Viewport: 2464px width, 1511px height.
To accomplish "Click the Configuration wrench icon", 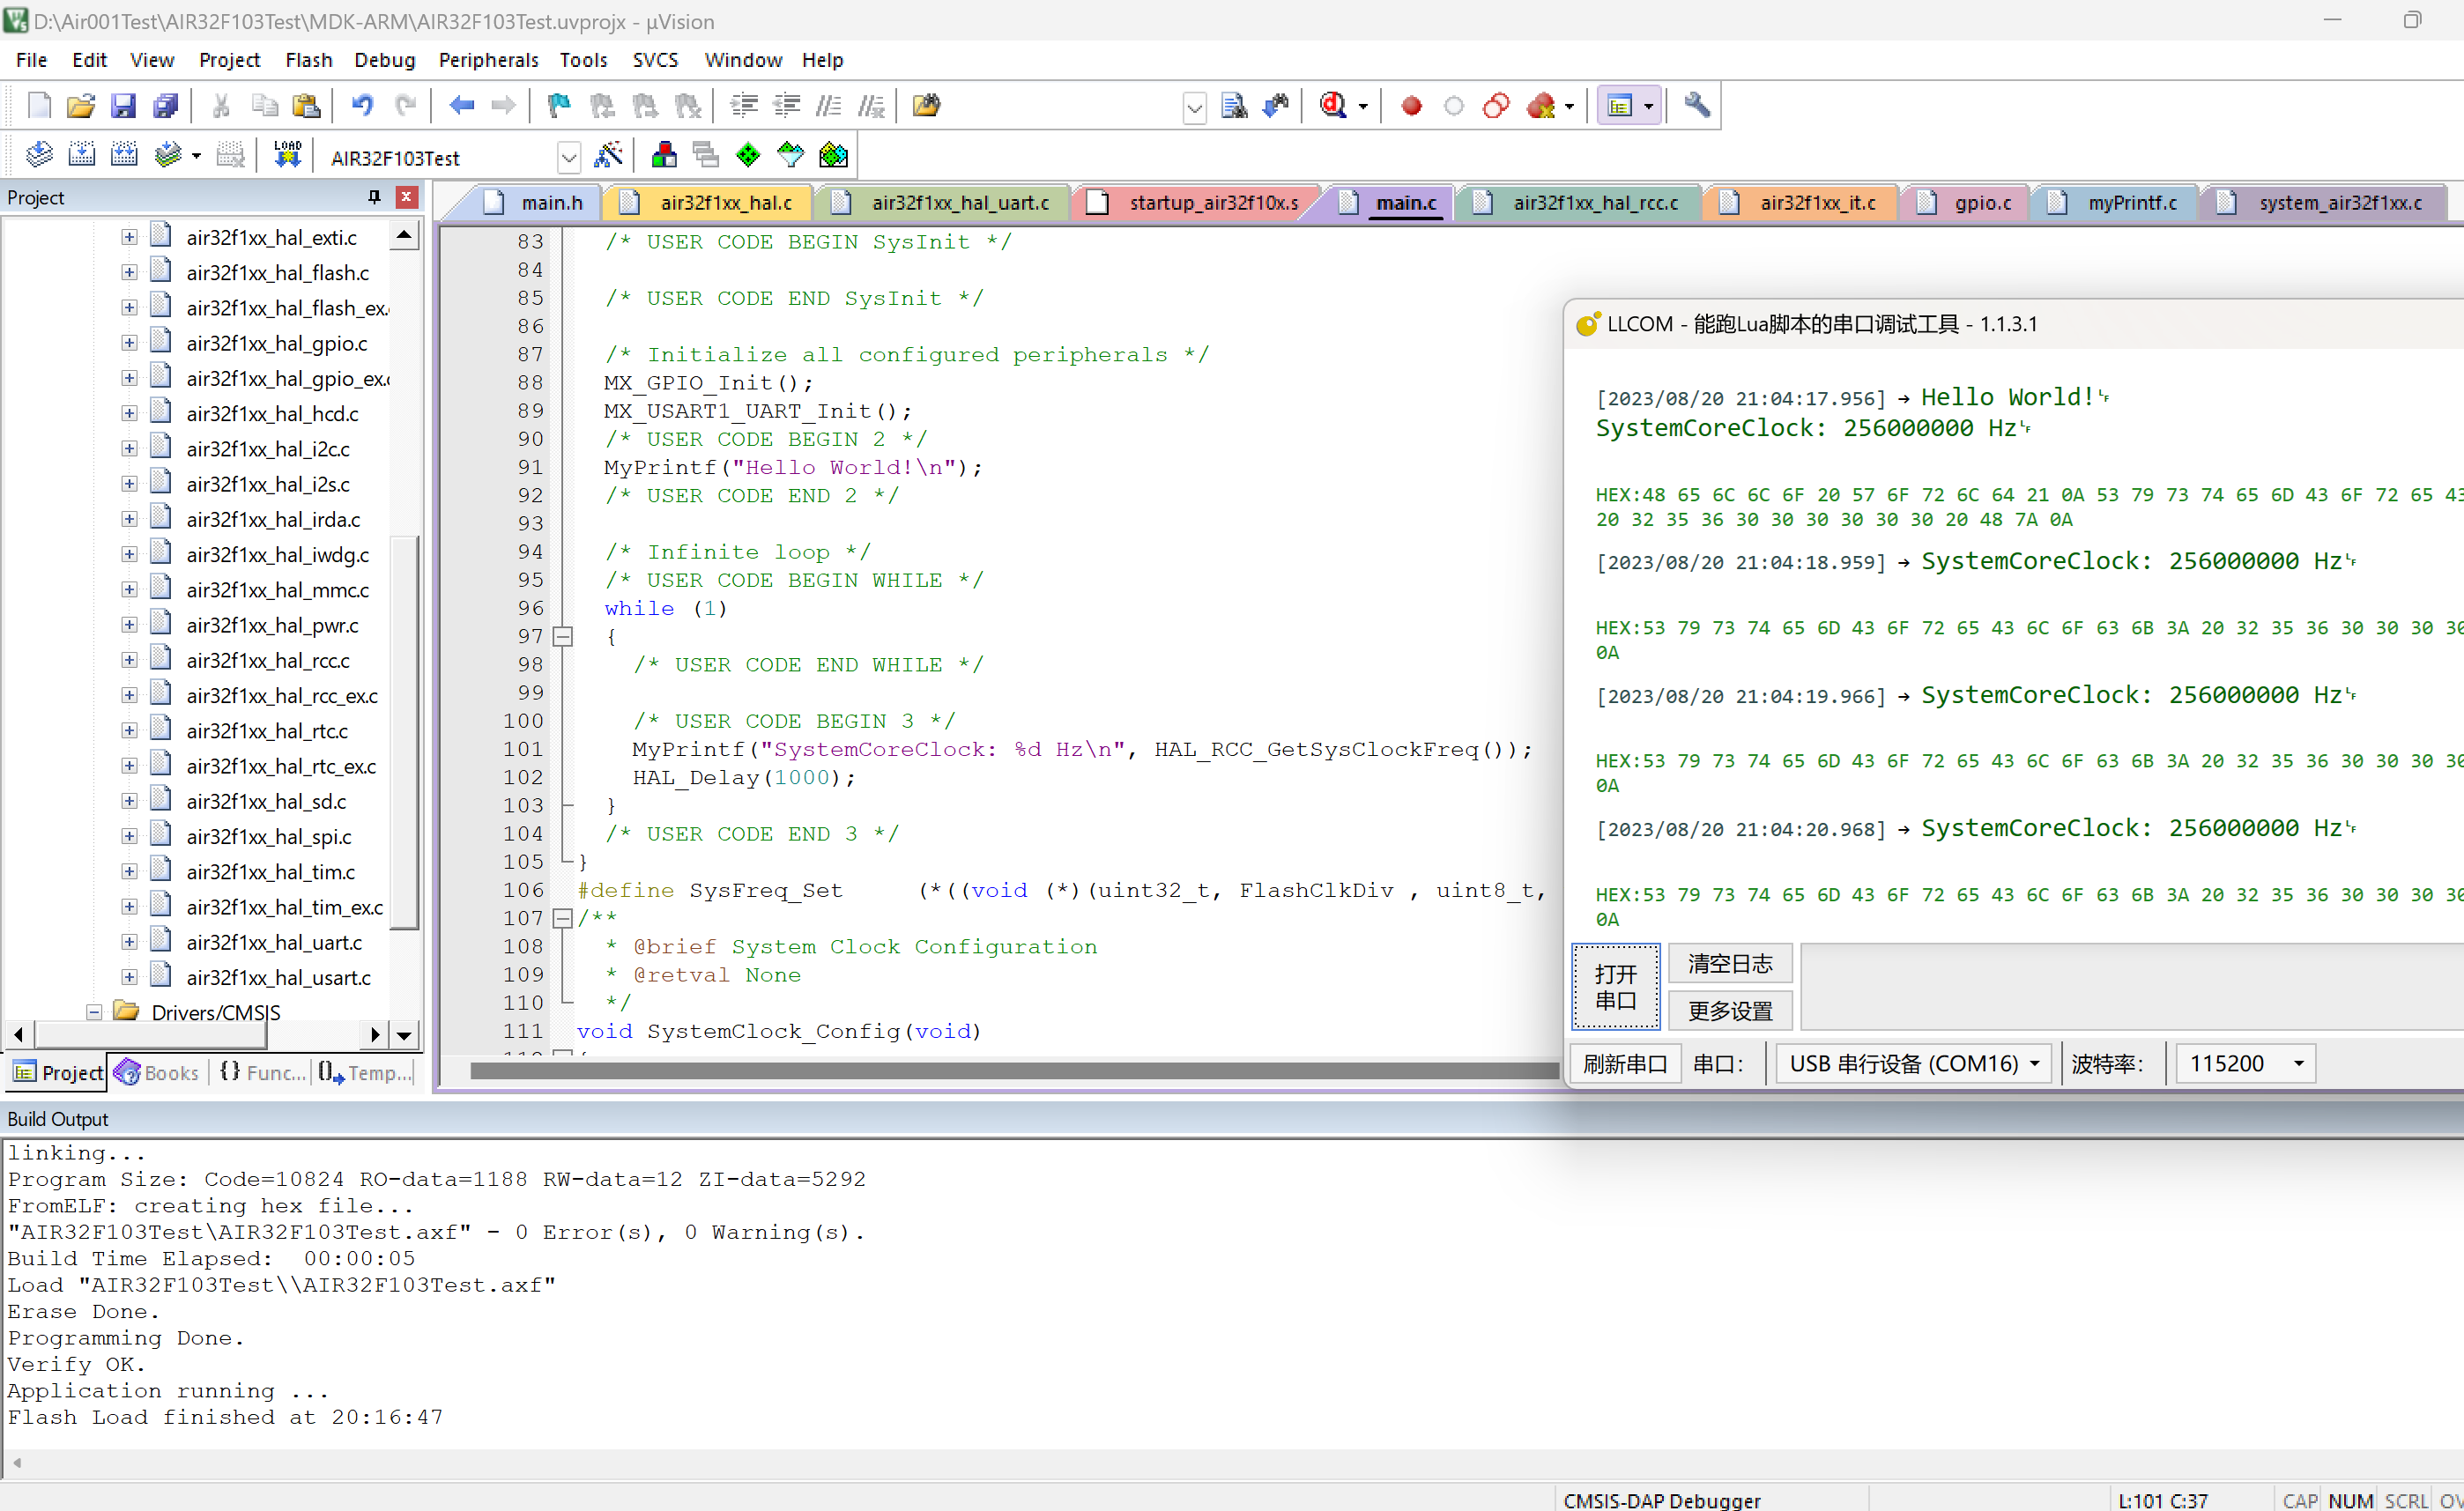I will (1696, 105).
